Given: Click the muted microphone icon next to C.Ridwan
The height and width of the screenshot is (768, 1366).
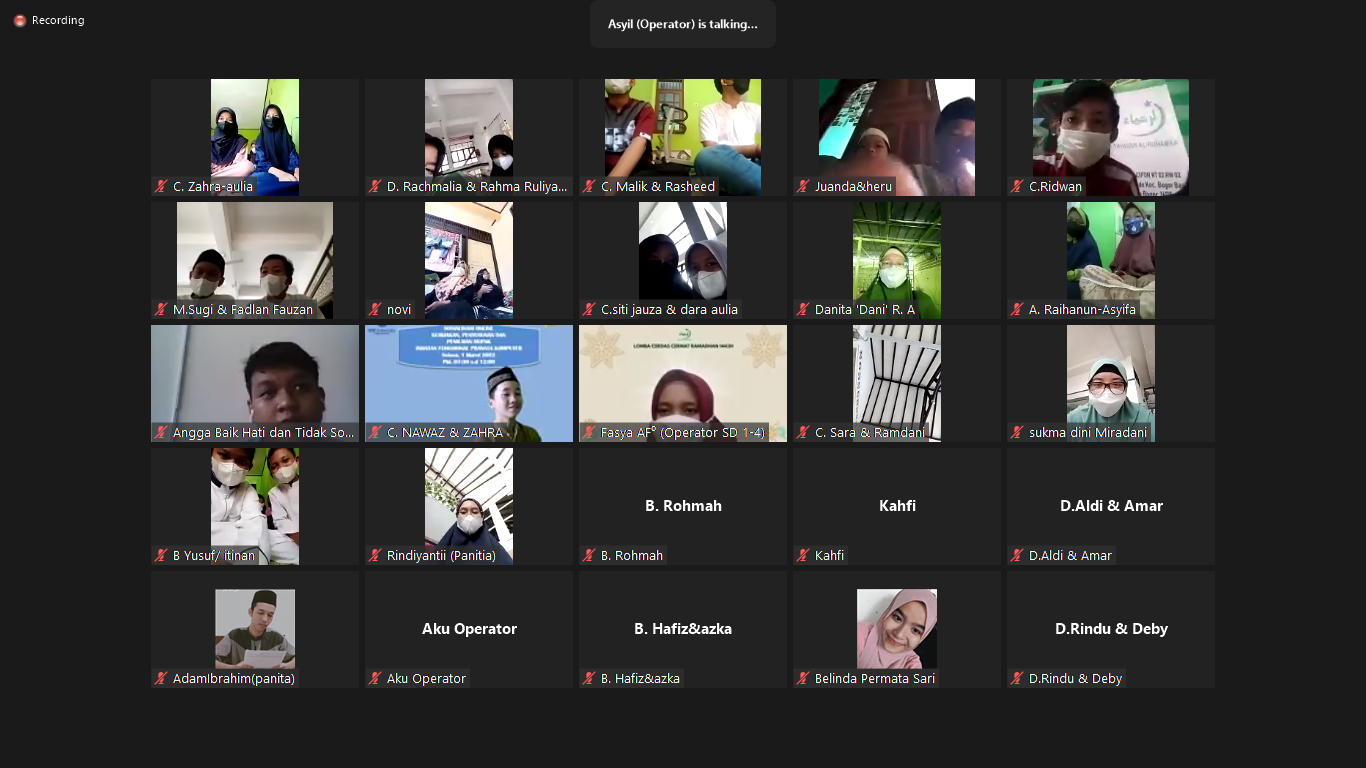Looking at the screenshot, I should click(x=1017, y=187).
